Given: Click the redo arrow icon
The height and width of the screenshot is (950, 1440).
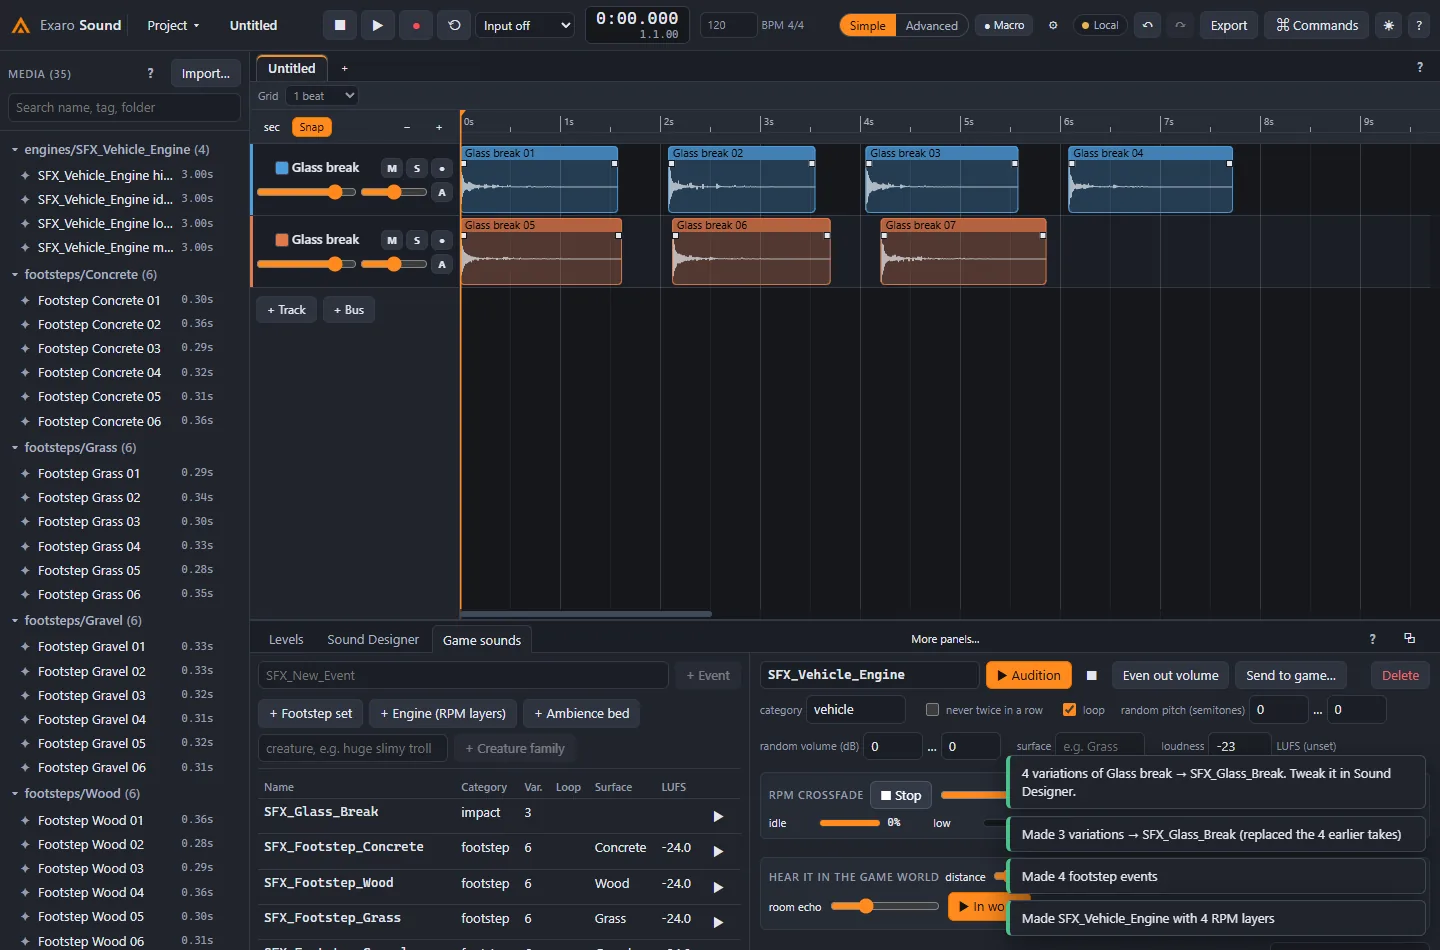Looking at the screenshot, I should [x=1180, y=25].
